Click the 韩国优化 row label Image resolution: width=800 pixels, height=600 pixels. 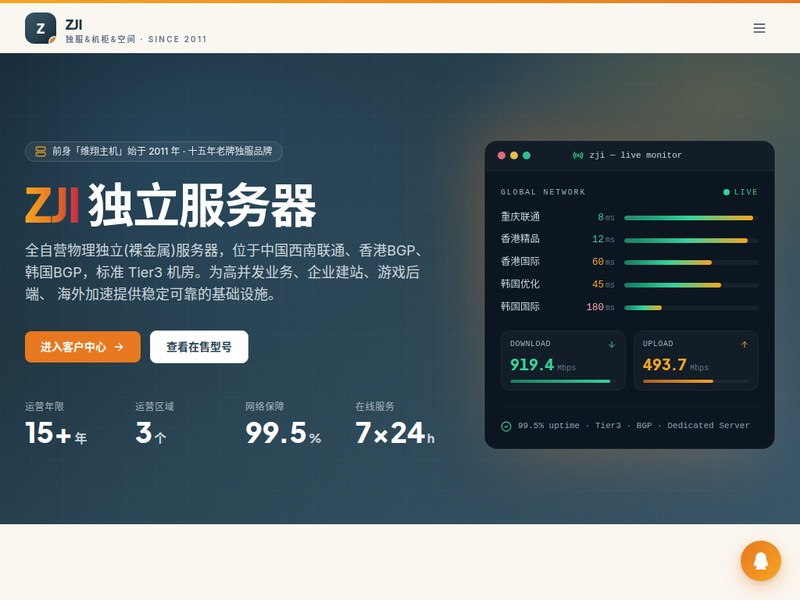(x=520, y=284)
